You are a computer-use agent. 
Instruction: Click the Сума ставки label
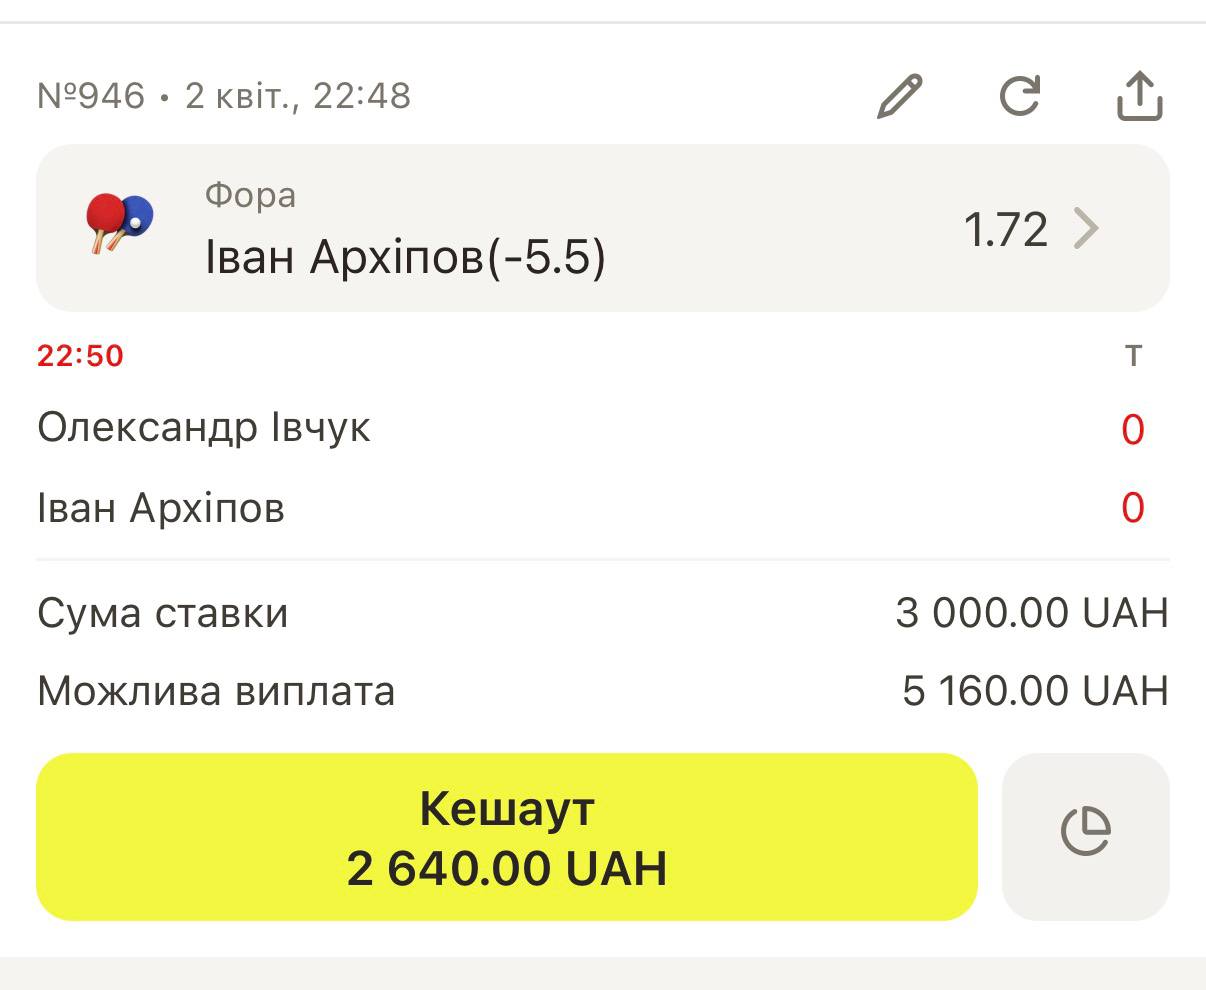[163, 613]
